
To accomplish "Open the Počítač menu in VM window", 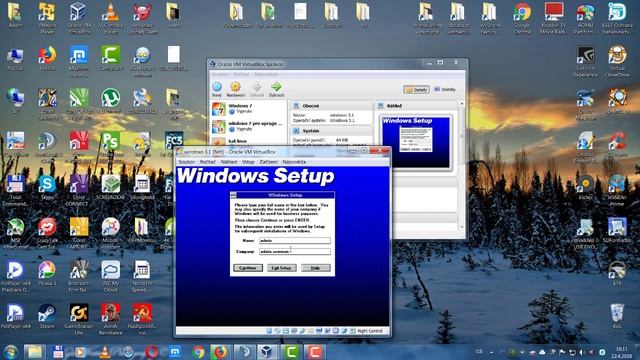I will [x=207, y=162].
